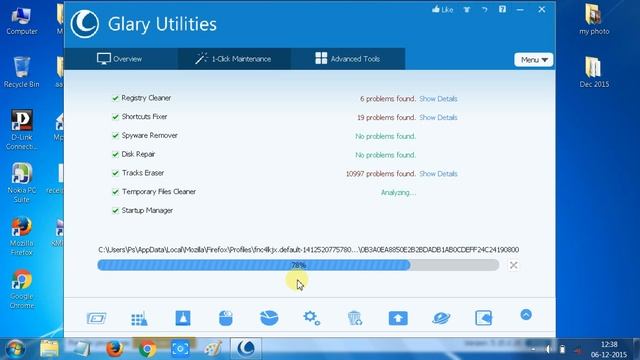This screenshot has width=640, height=360.
Task: Open the Windows Start button
Action: pos(16,349)
